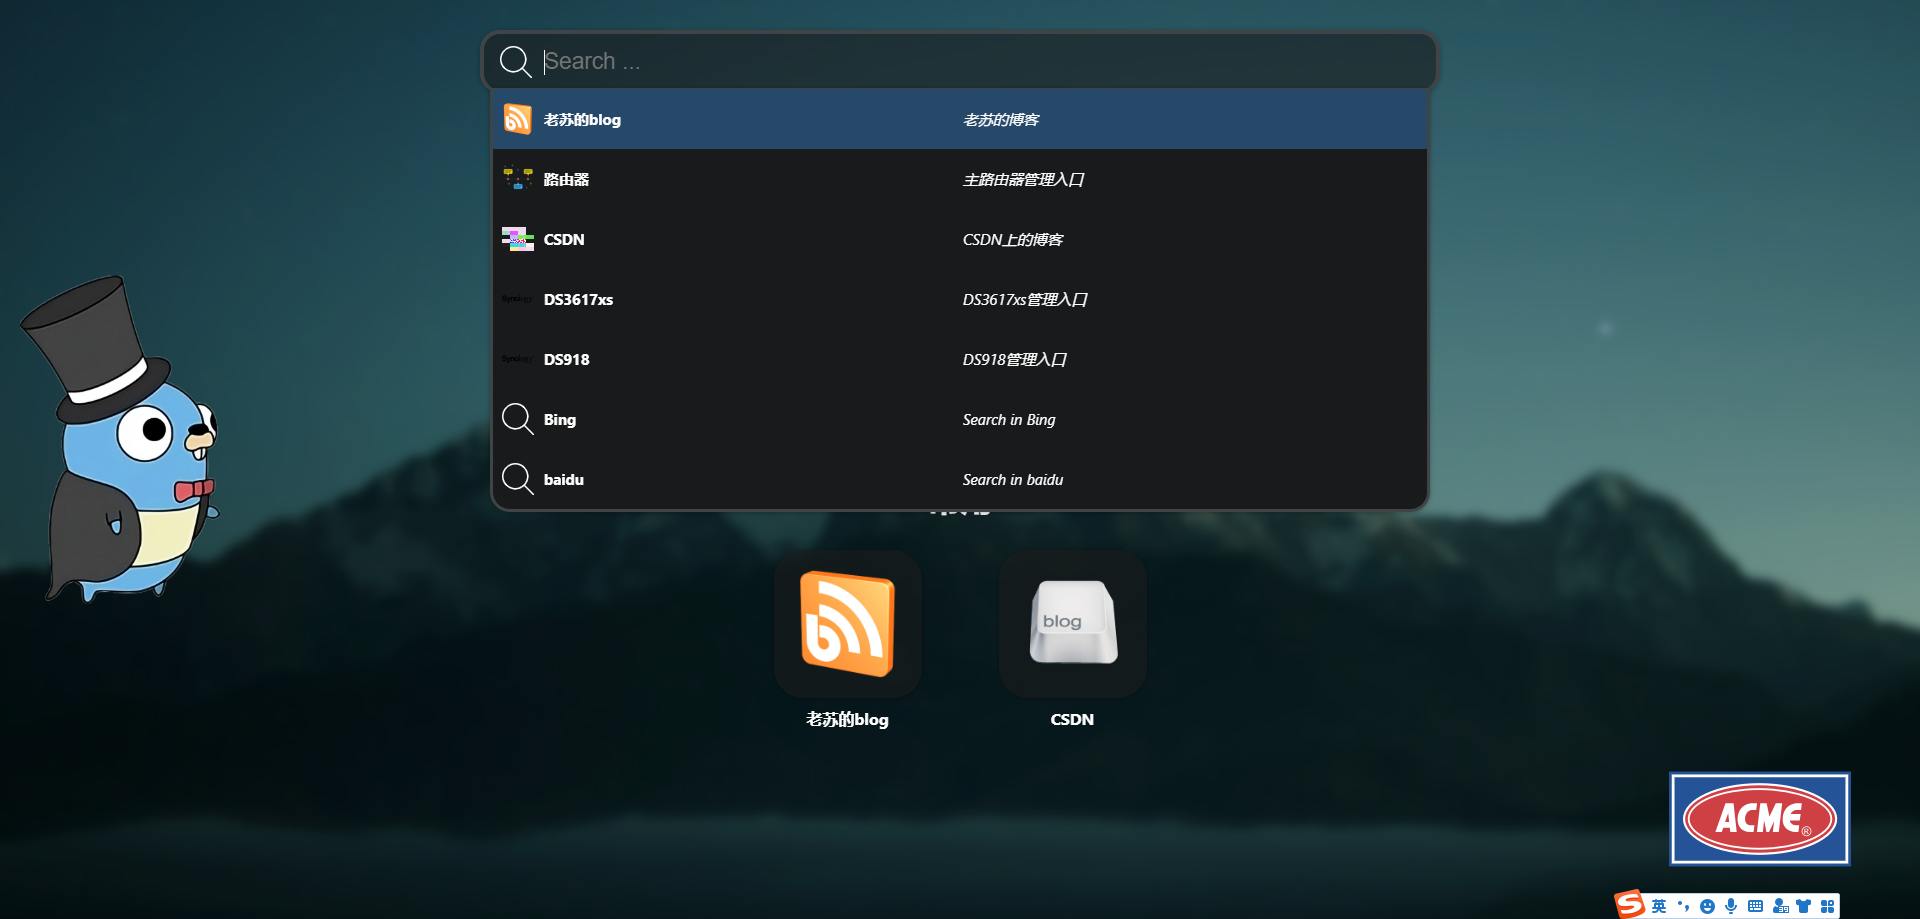Open the orange RSS 老苏的blog tile
This screenshot has width=1920, height=919.
(x=847, y=623)
